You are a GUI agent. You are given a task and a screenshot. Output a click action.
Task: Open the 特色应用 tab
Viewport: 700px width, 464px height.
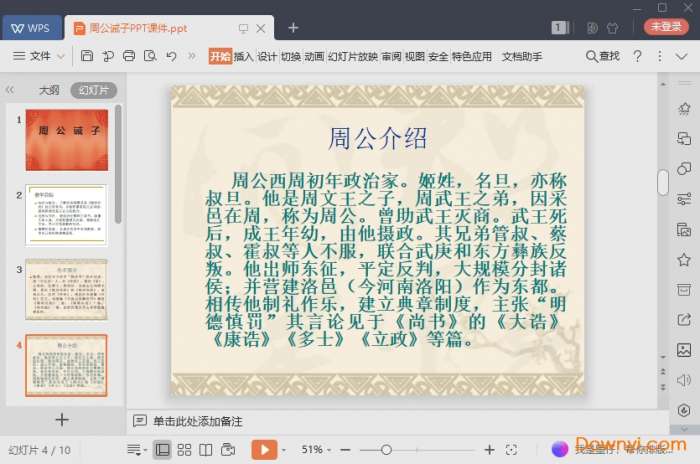coord(471,56)
